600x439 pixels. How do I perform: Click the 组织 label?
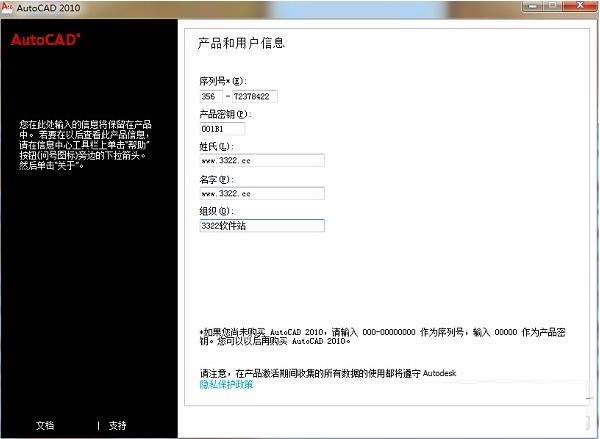217,211
